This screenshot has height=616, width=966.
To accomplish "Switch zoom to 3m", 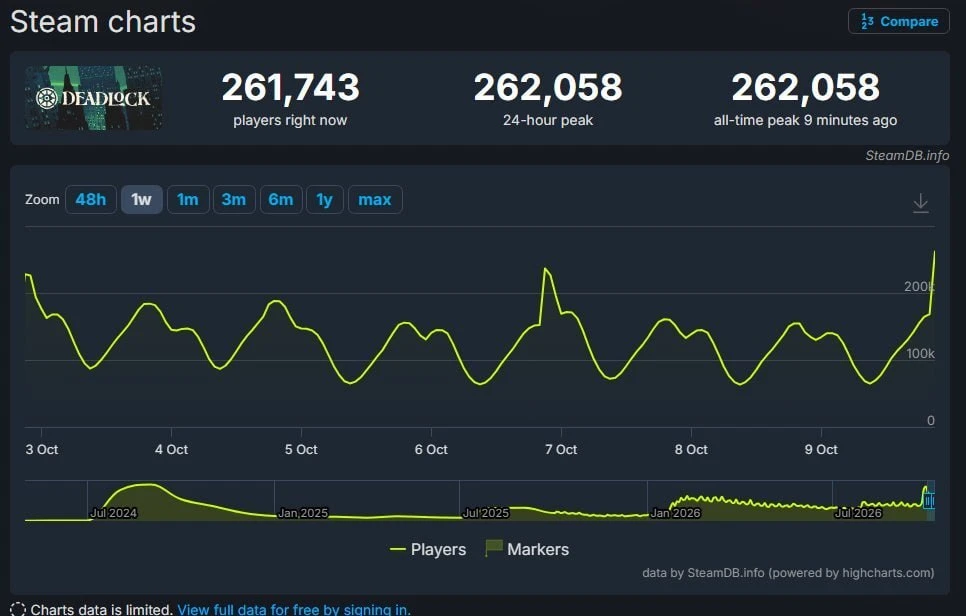I will pos(234,200).
